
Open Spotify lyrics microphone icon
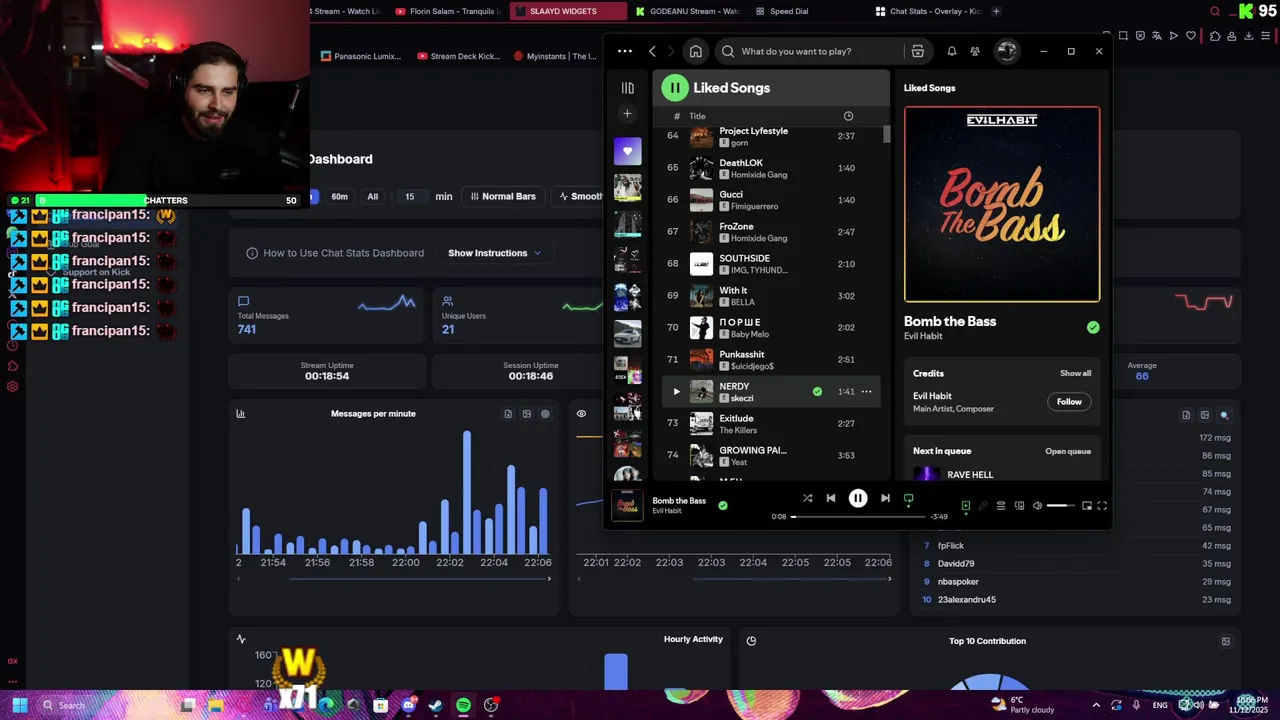click(x=983, y=506)
